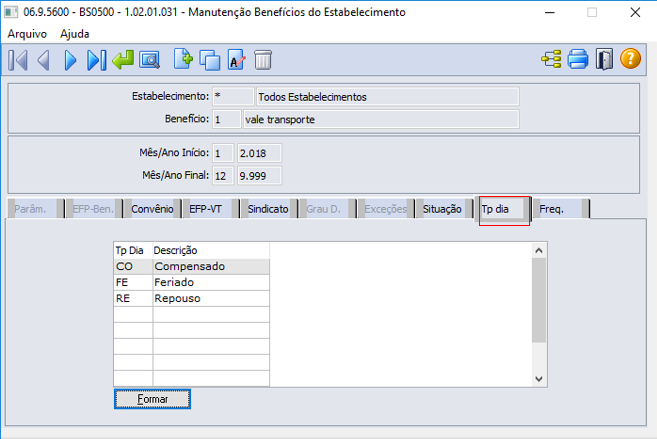
Task: Jump to the last record
Action: [96, 60]
